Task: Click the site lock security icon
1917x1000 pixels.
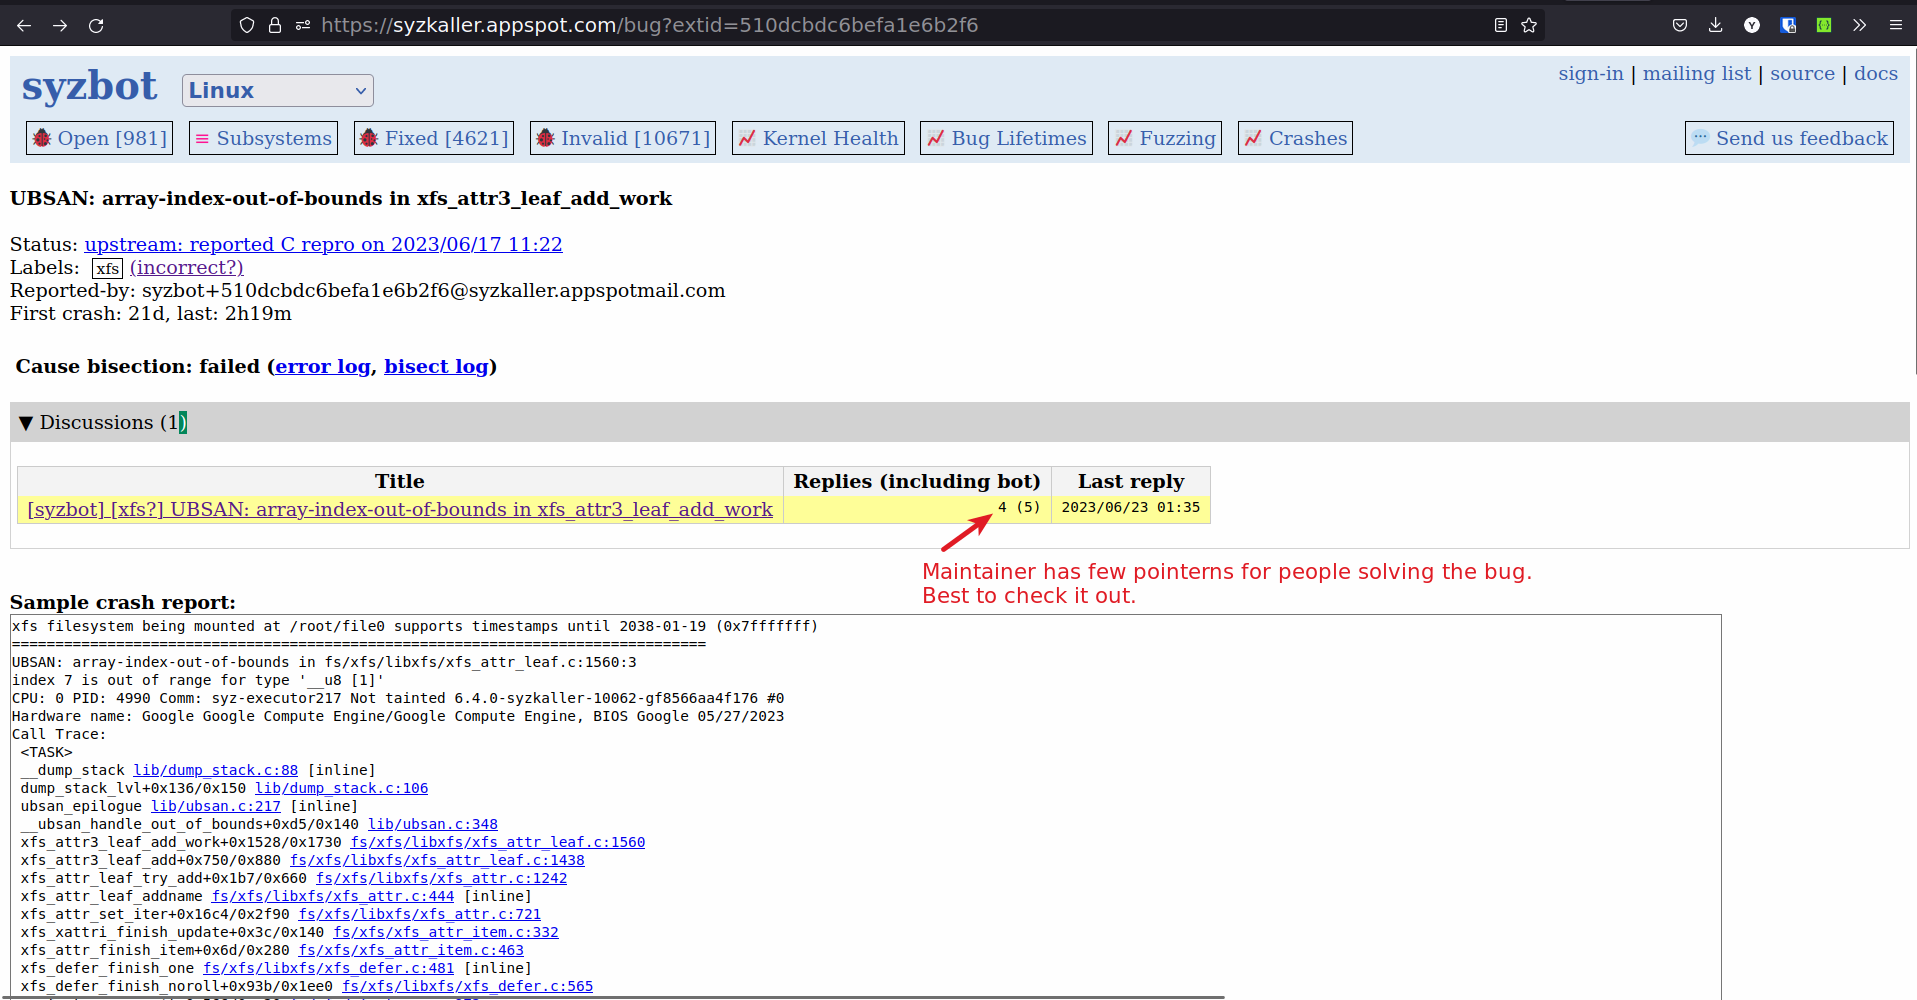Action: point(275,25)
